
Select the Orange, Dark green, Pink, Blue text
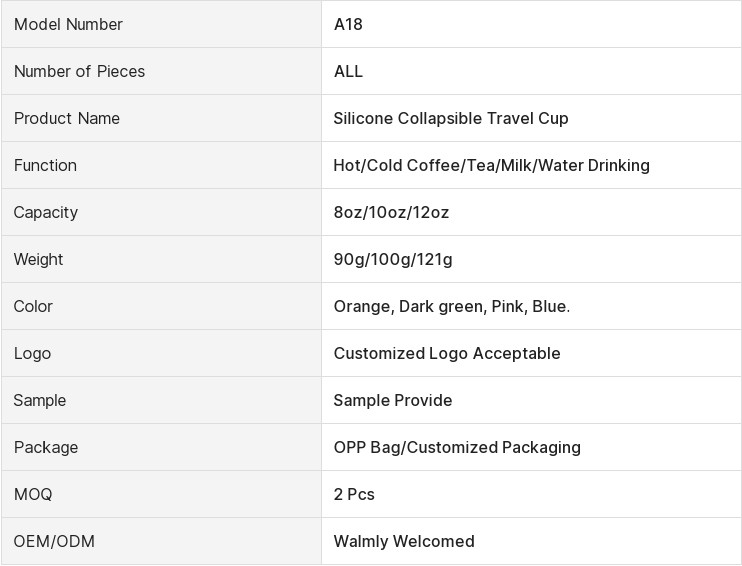452,306
